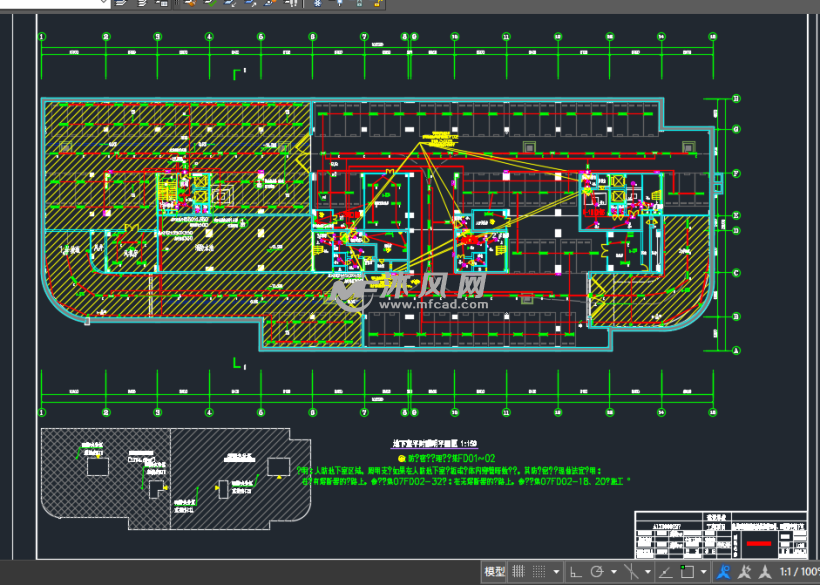Screen dimensions: 820x585
Task: Click the red bar in title block
Action: tap(759, 545)
